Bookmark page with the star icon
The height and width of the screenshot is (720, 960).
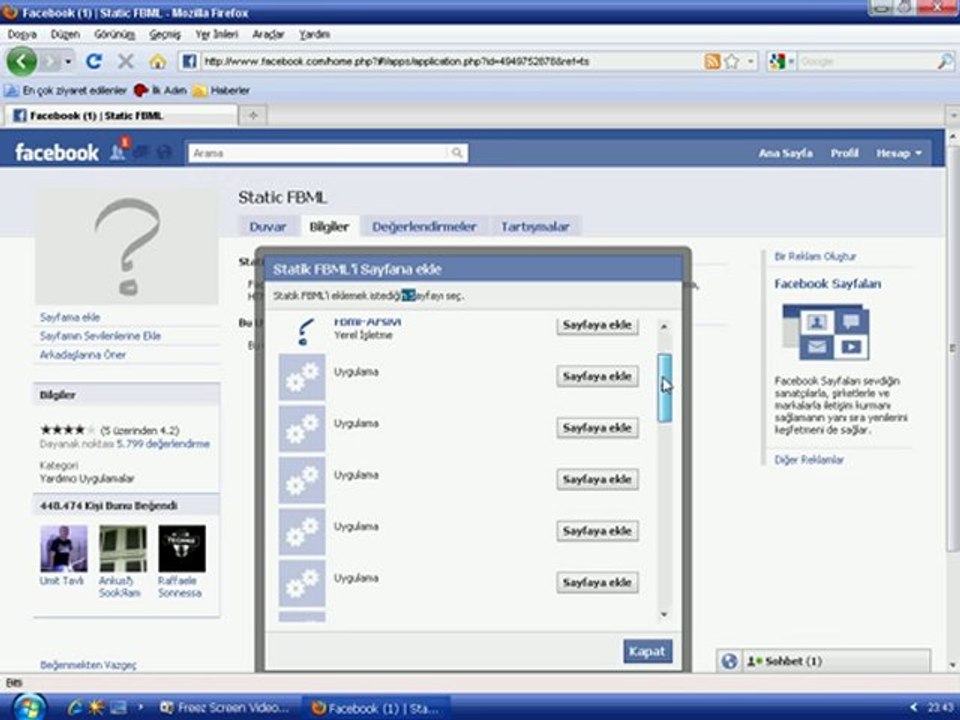(x=732, y=61)
